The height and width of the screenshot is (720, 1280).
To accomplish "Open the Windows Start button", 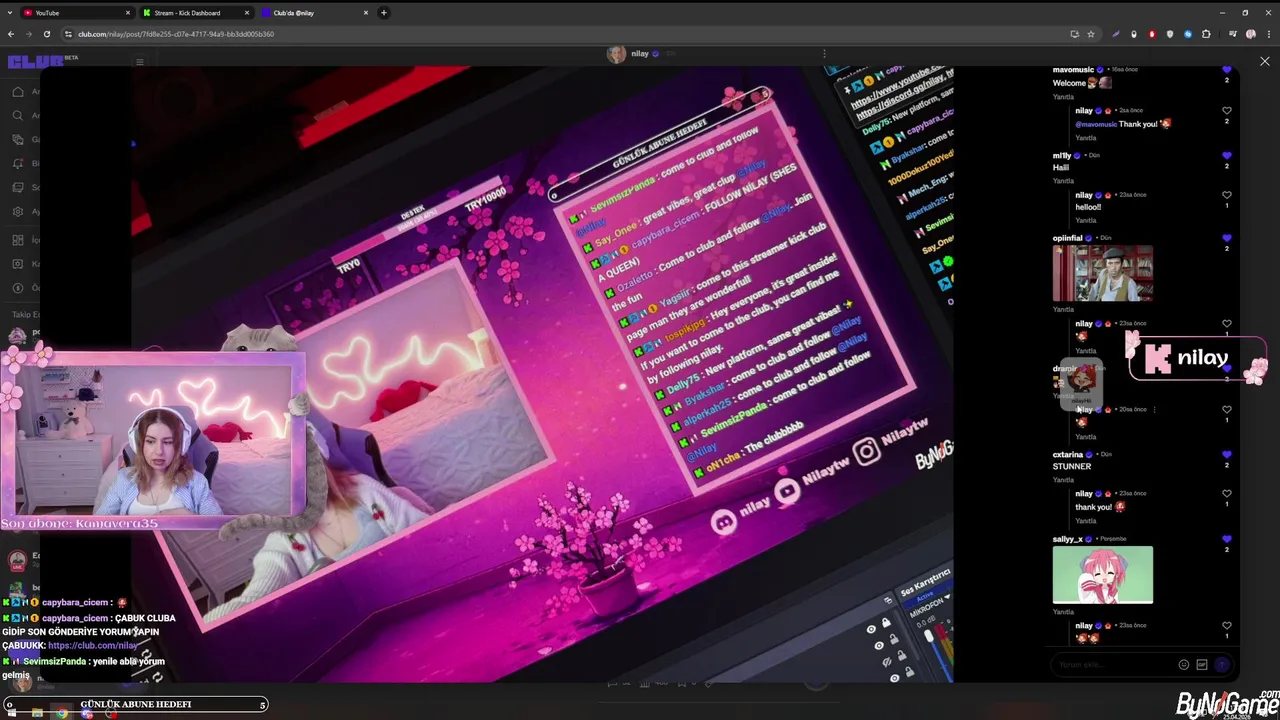I will click(10, 713).
